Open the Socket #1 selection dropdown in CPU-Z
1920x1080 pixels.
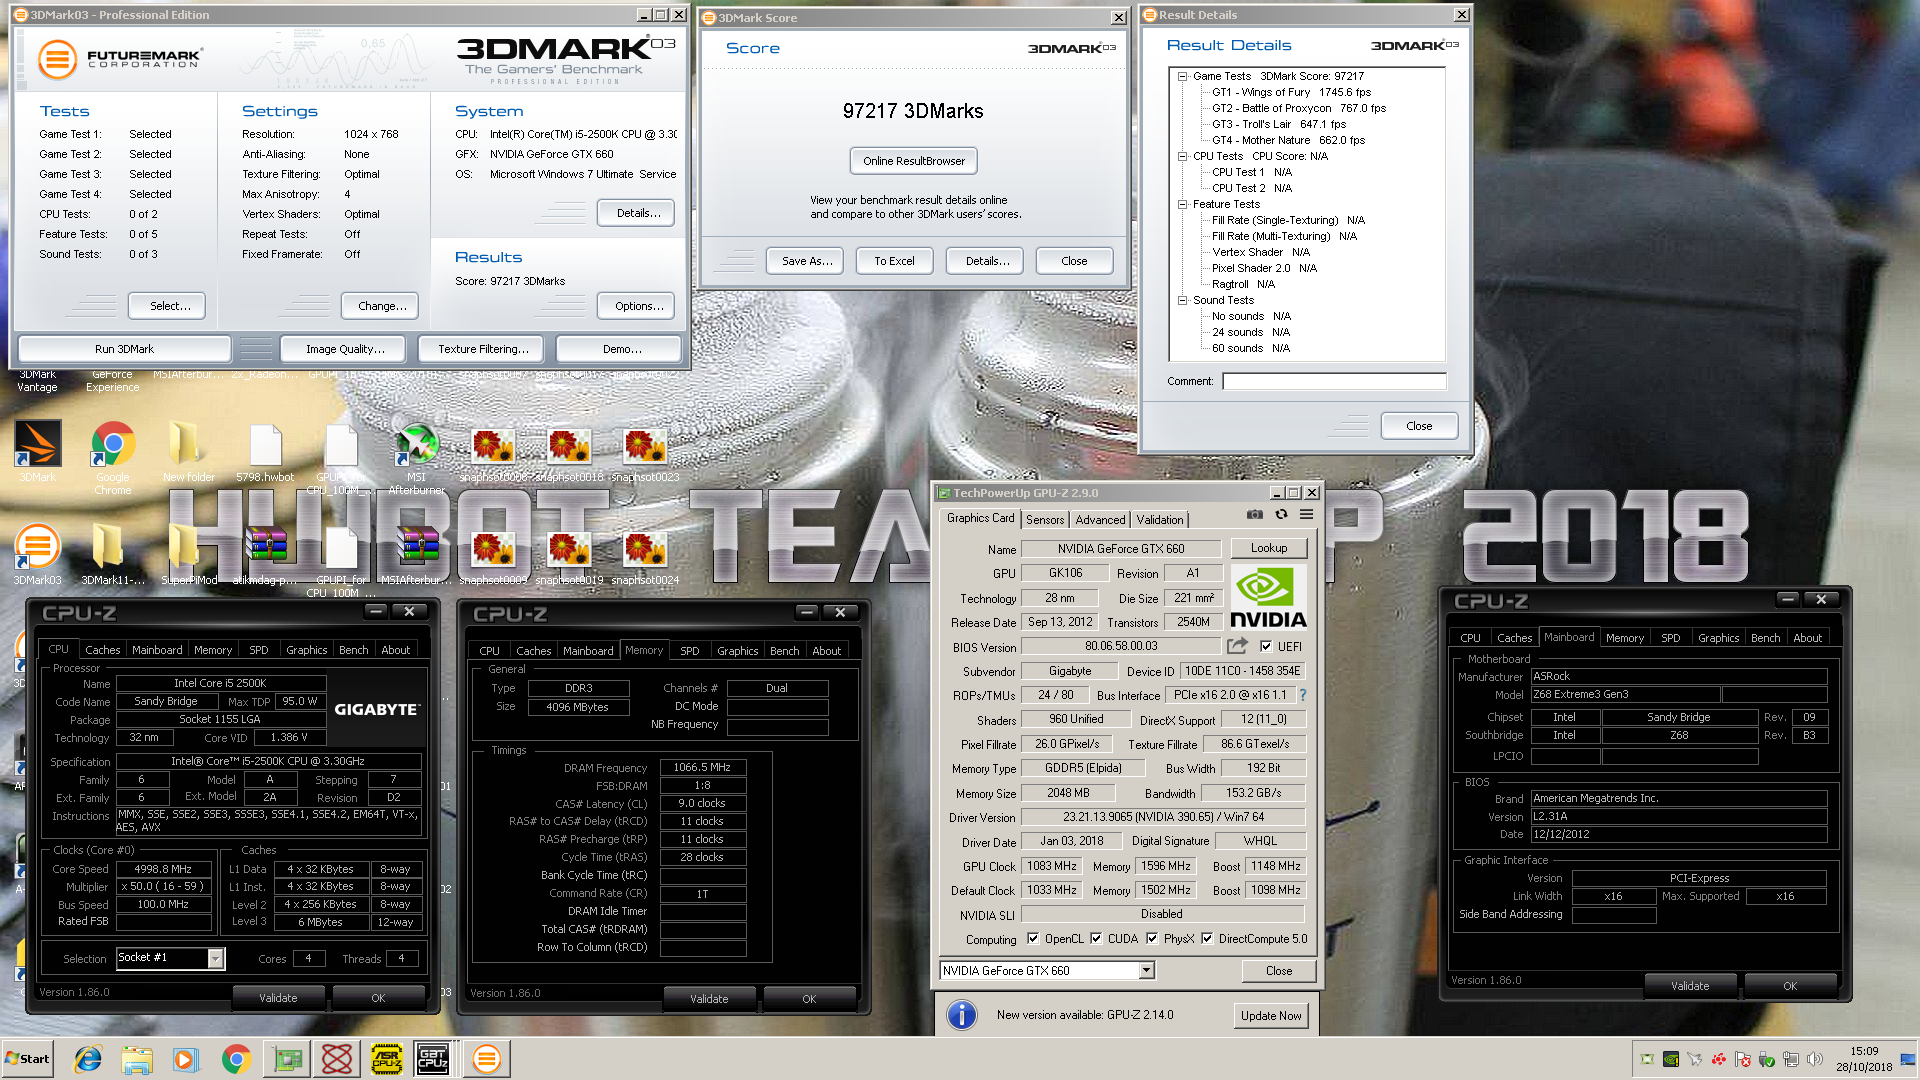215,958
